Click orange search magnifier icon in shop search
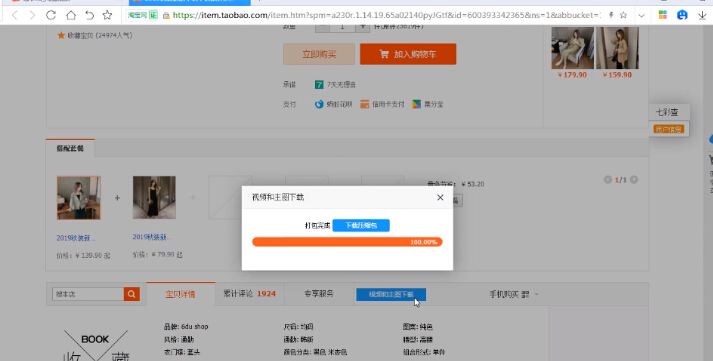Viewport: 713px width, 361px height. point(131,294)
